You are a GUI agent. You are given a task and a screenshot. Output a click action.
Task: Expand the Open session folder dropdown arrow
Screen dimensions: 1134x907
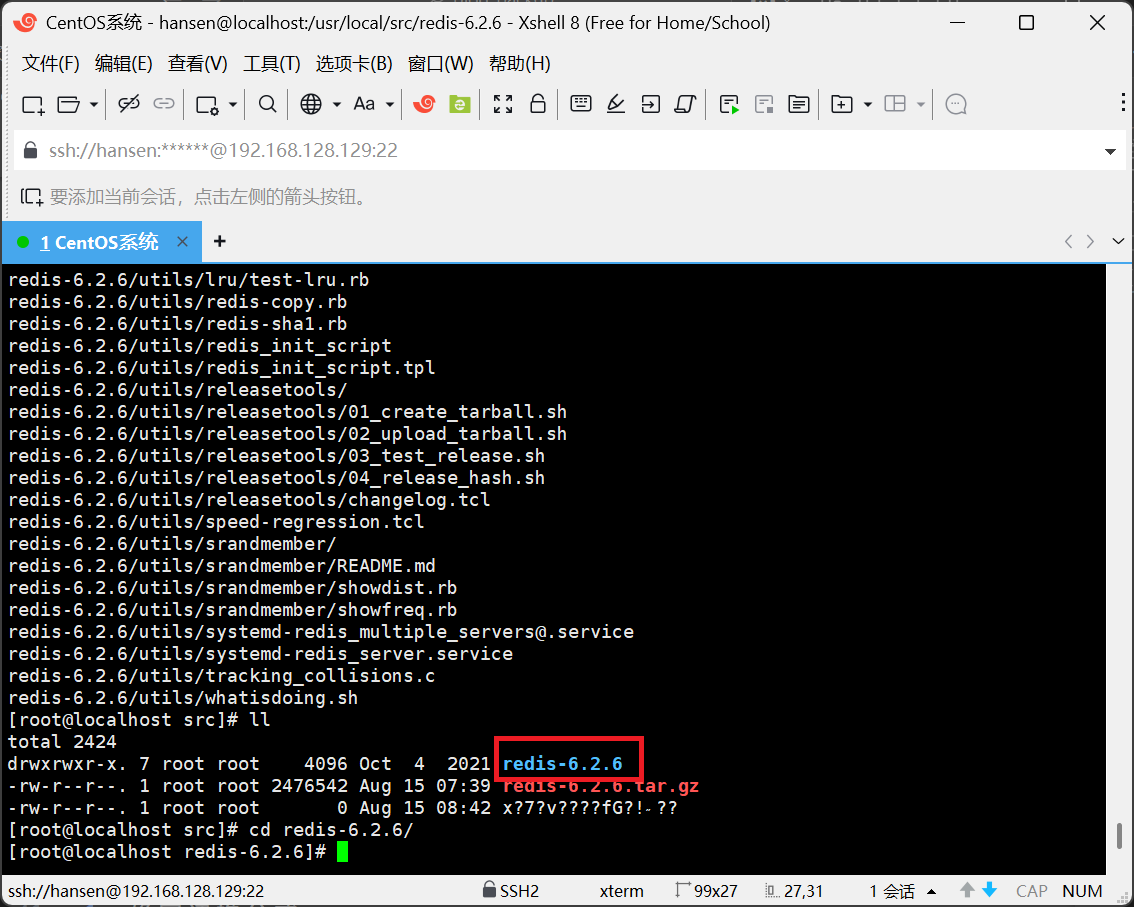[94, 104]
